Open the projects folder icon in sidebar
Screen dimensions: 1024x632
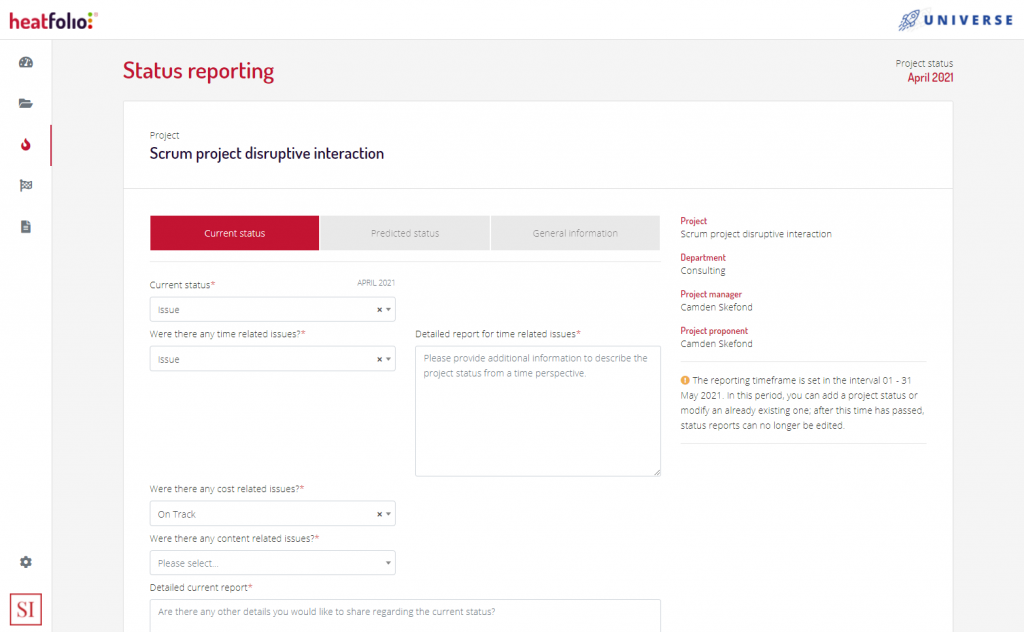[x=25, y=103]
